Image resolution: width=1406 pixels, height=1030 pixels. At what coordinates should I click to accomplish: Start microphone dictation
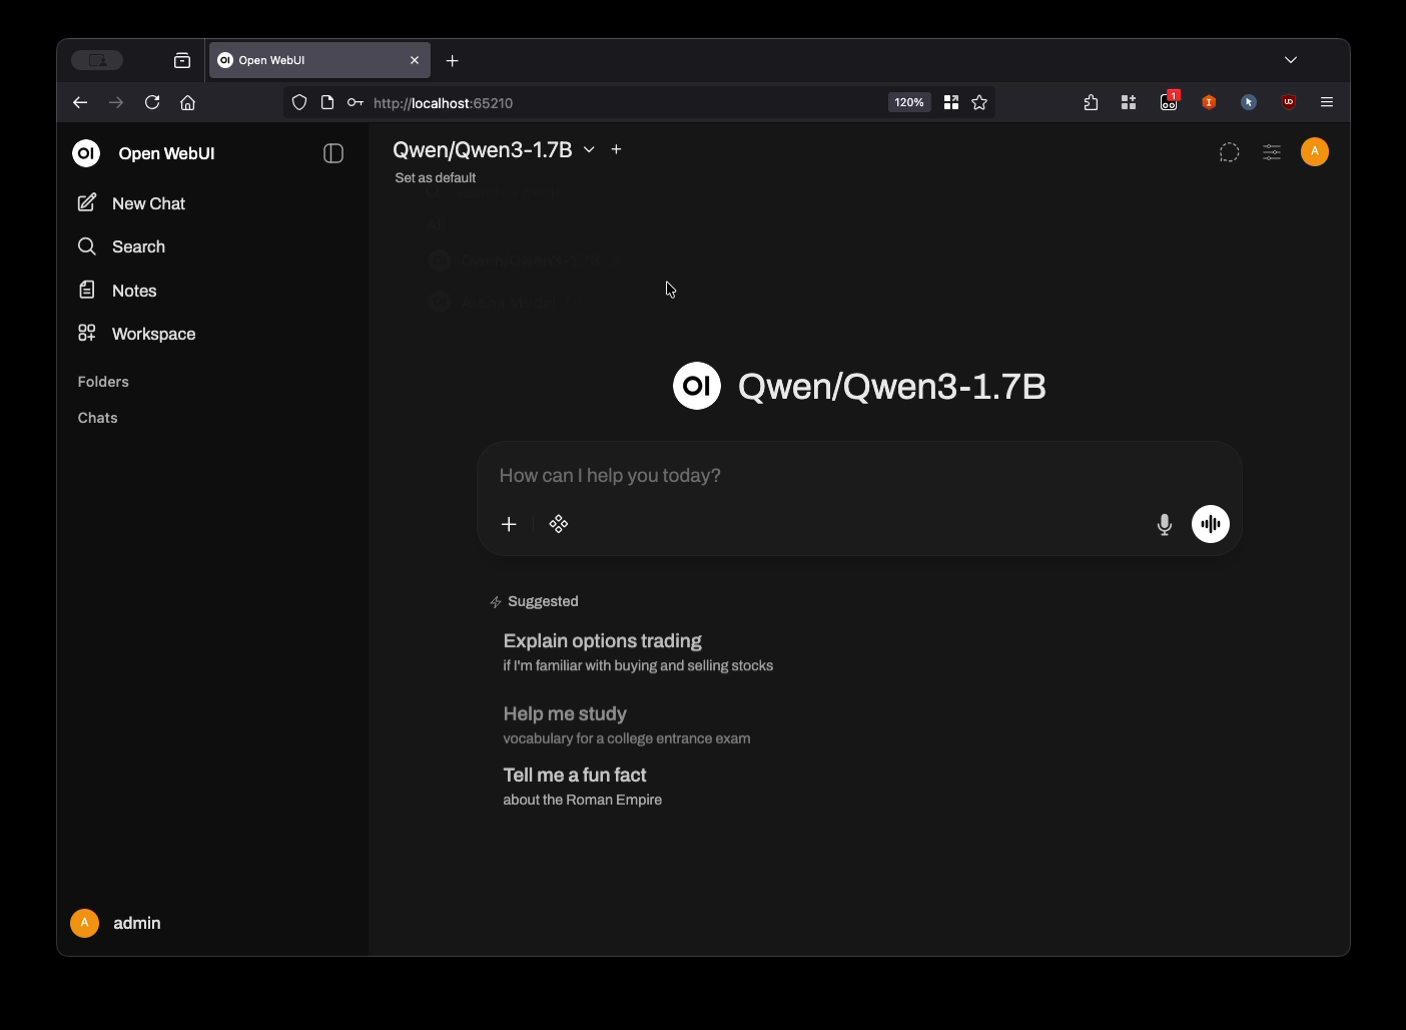click(1164, 524)
